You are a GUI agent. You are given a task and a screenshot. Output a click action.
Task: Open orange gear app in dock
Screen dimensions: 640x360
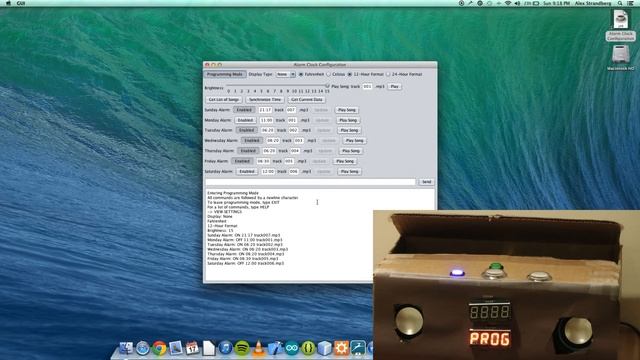point(341,348)
